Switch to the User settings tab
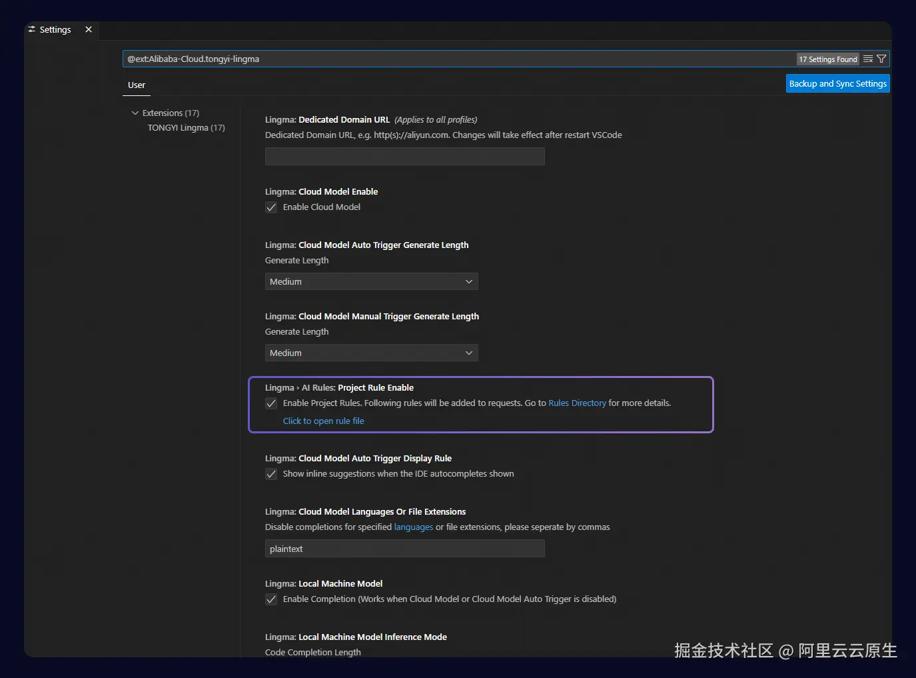The image size is (916, 678). [137, 85]
